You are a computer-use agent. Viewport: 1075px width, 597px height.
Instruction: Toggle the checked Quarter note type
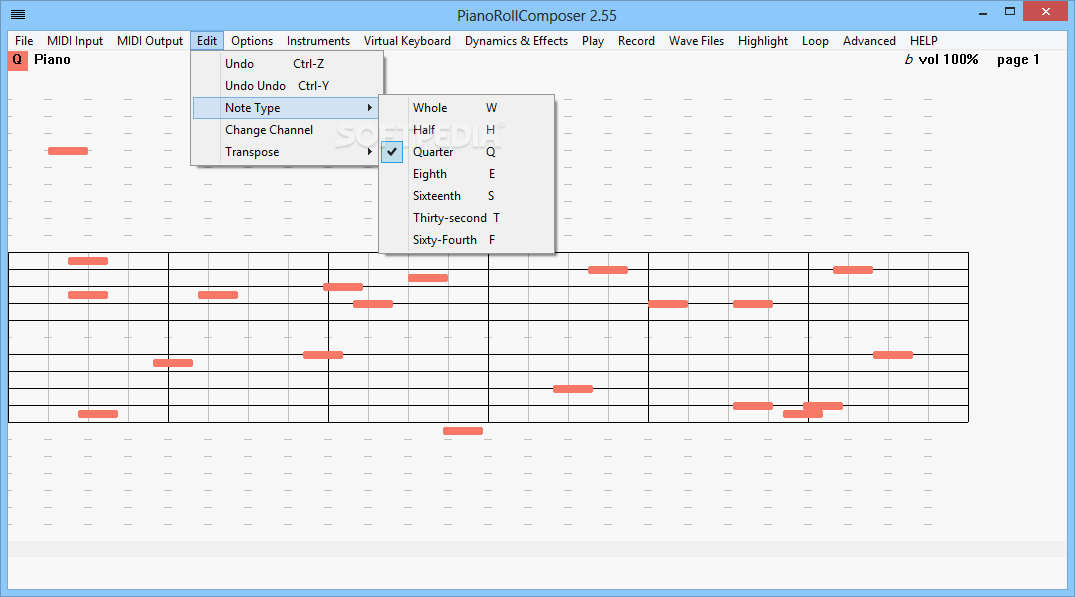[x=466, y=151]
